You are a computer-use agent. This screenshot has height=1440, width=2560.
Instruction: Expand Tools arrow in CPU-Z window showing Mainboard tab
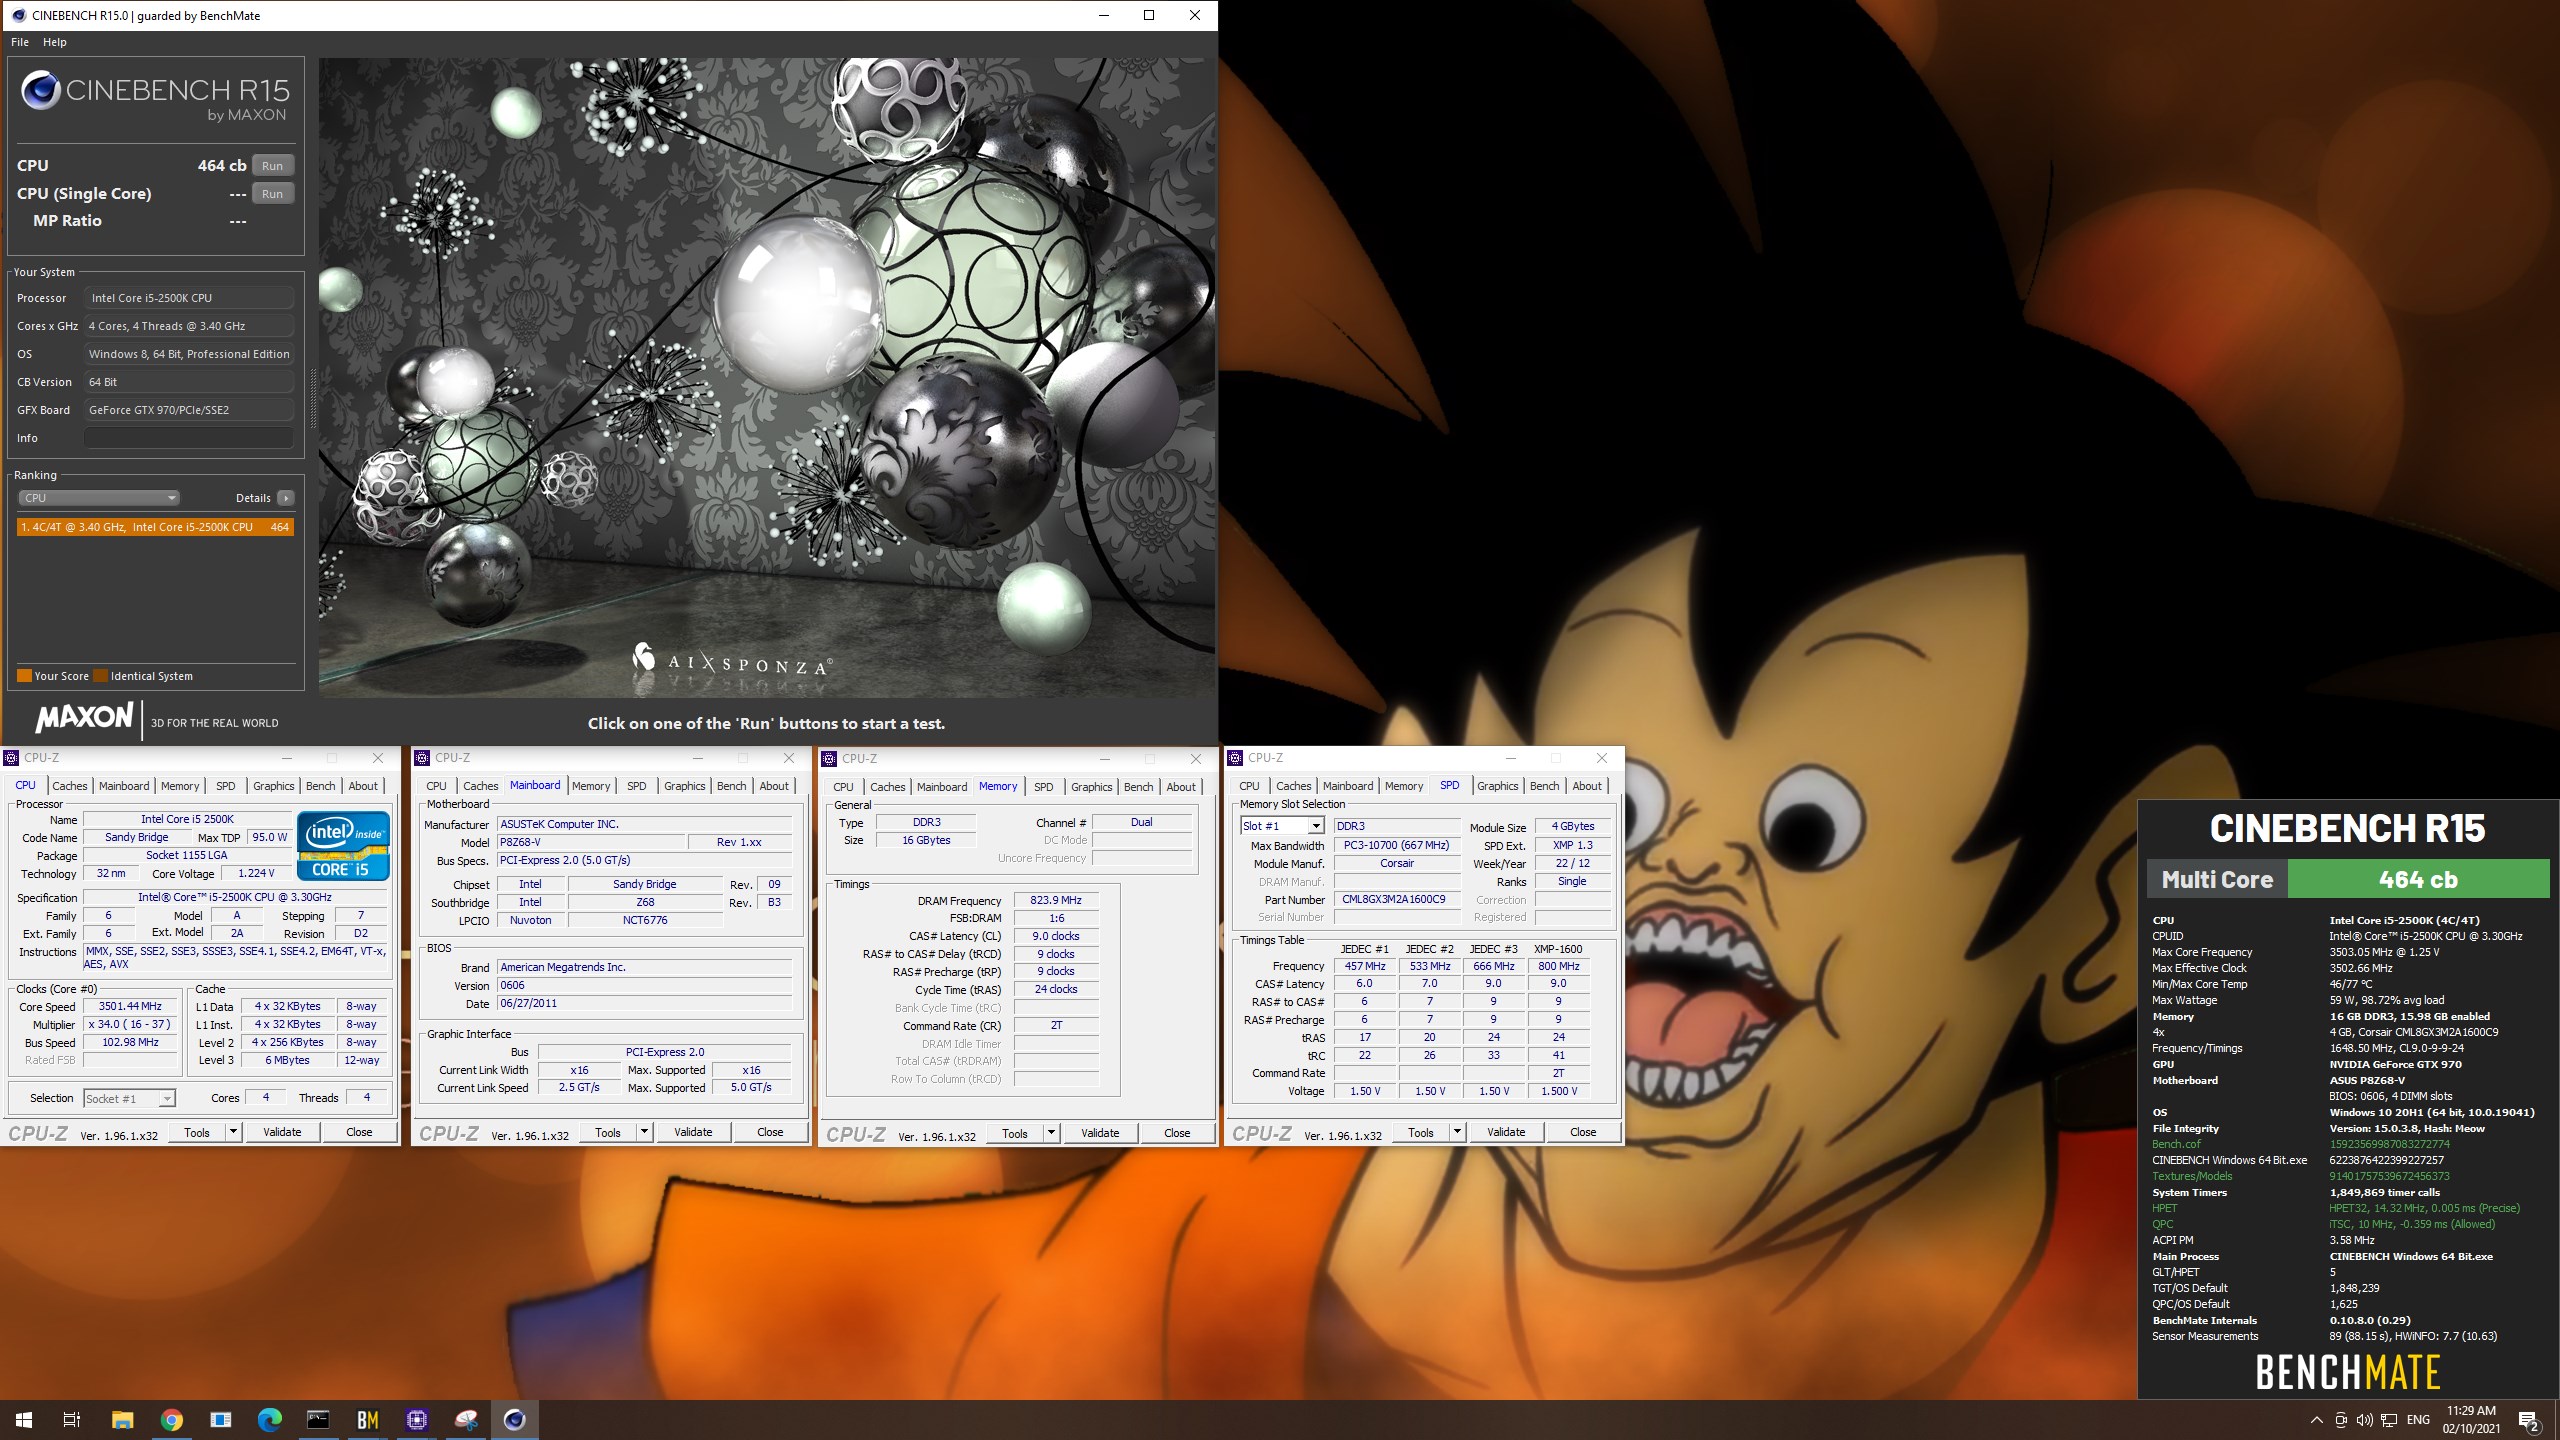(x=644, y=1132)
